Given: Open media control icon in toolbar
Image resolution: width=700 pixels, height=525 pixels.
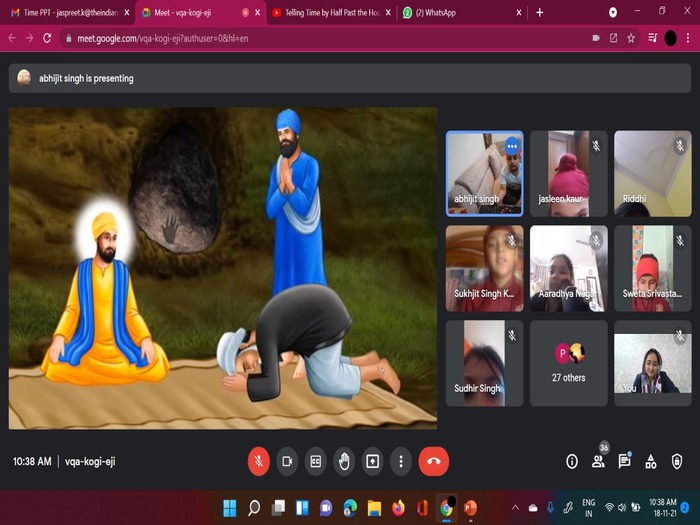Looking at the screenshot, I should (x=653, y=38).
